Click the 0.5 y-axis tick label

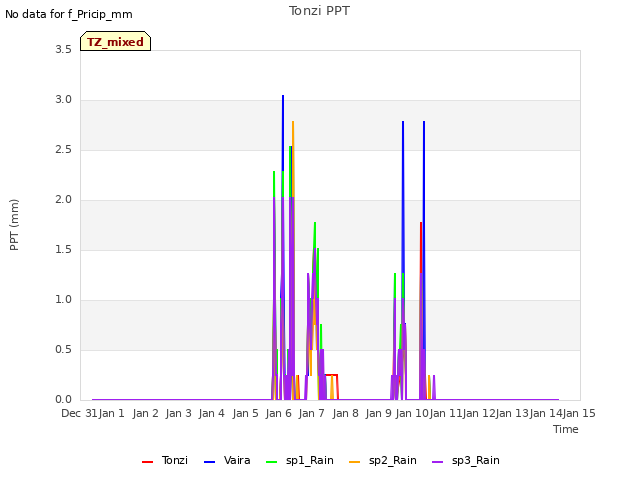[x=63, y=349]
